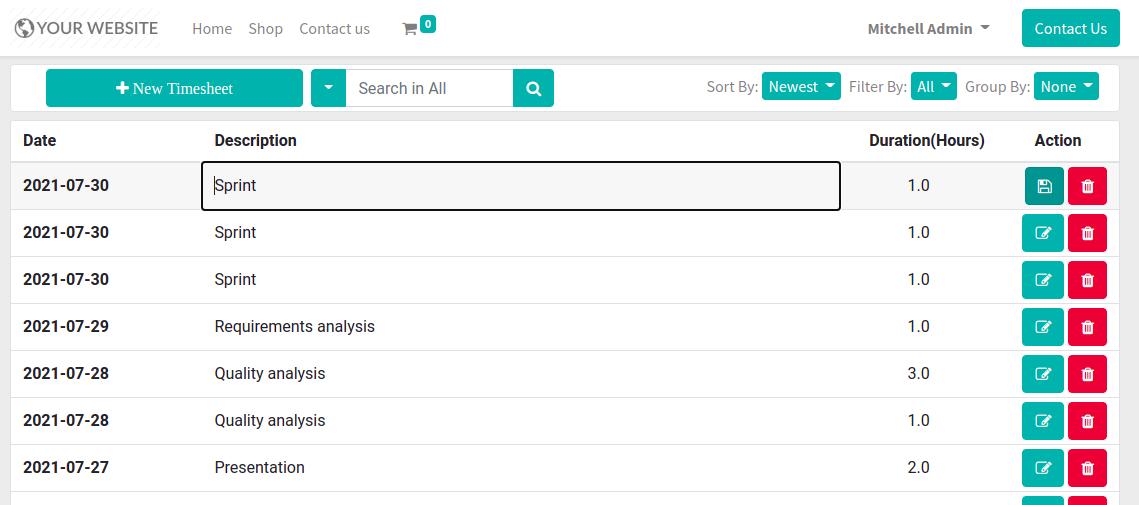Open the Sort By Newest dropdown

801,86
